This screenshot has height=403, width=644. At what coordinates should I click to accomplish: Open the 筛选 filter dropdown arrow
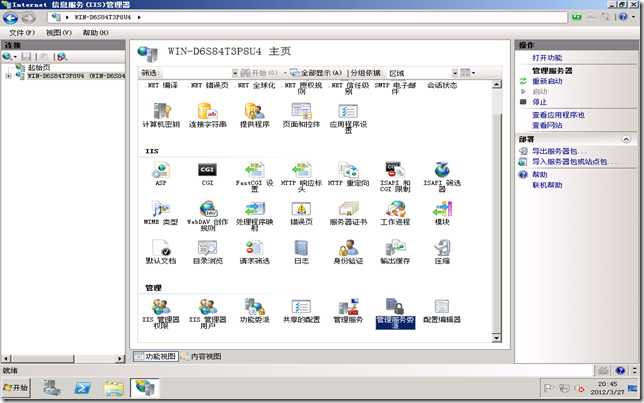click(x=235, y=73)
